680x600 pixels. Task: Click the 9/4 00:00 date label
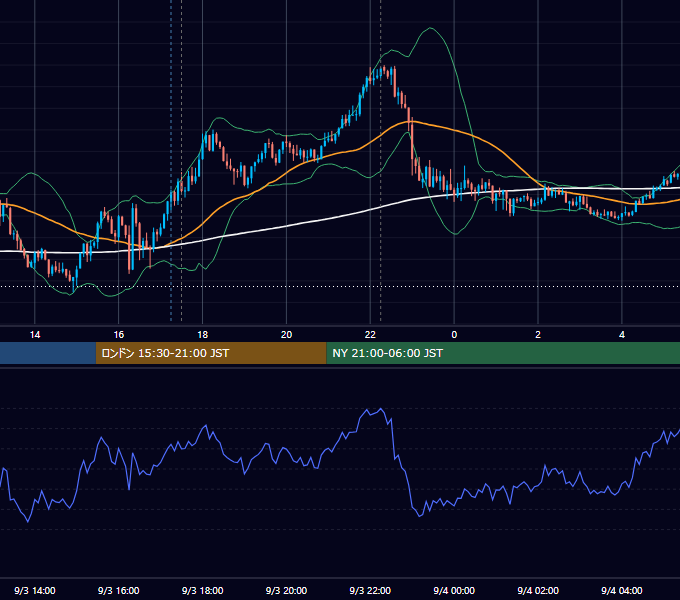tap(454, 590)
